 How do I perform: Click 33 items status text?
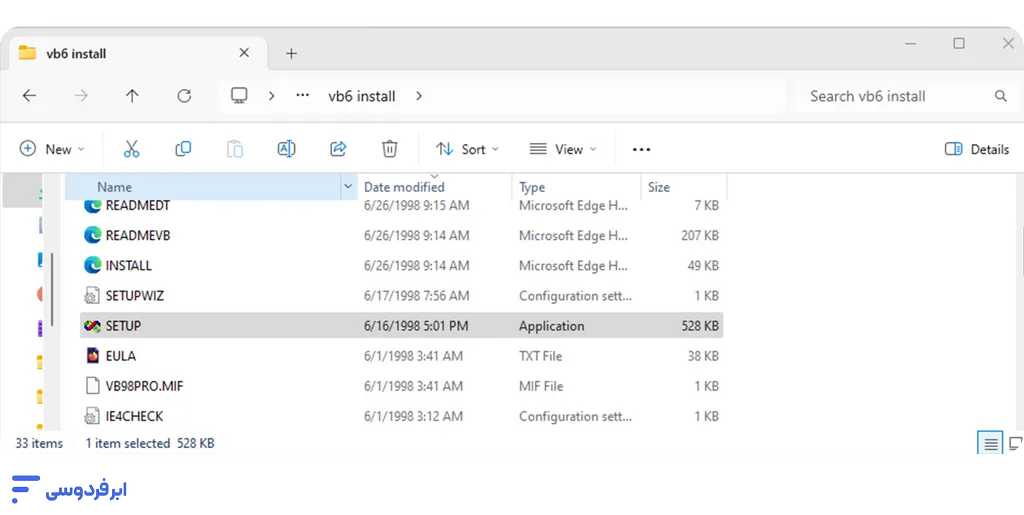(x=39, y=443)
